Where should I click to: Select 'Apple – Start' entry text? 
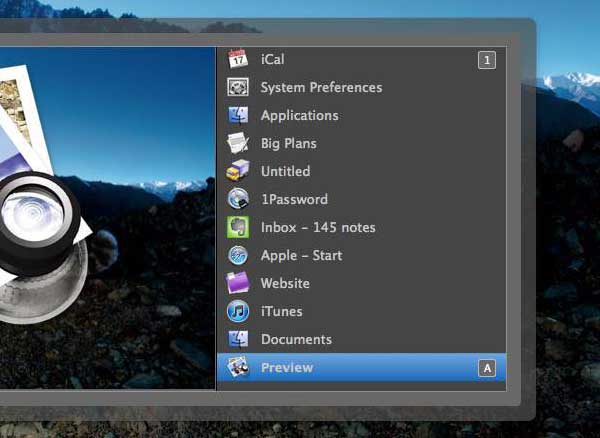[x=302, y=256]
